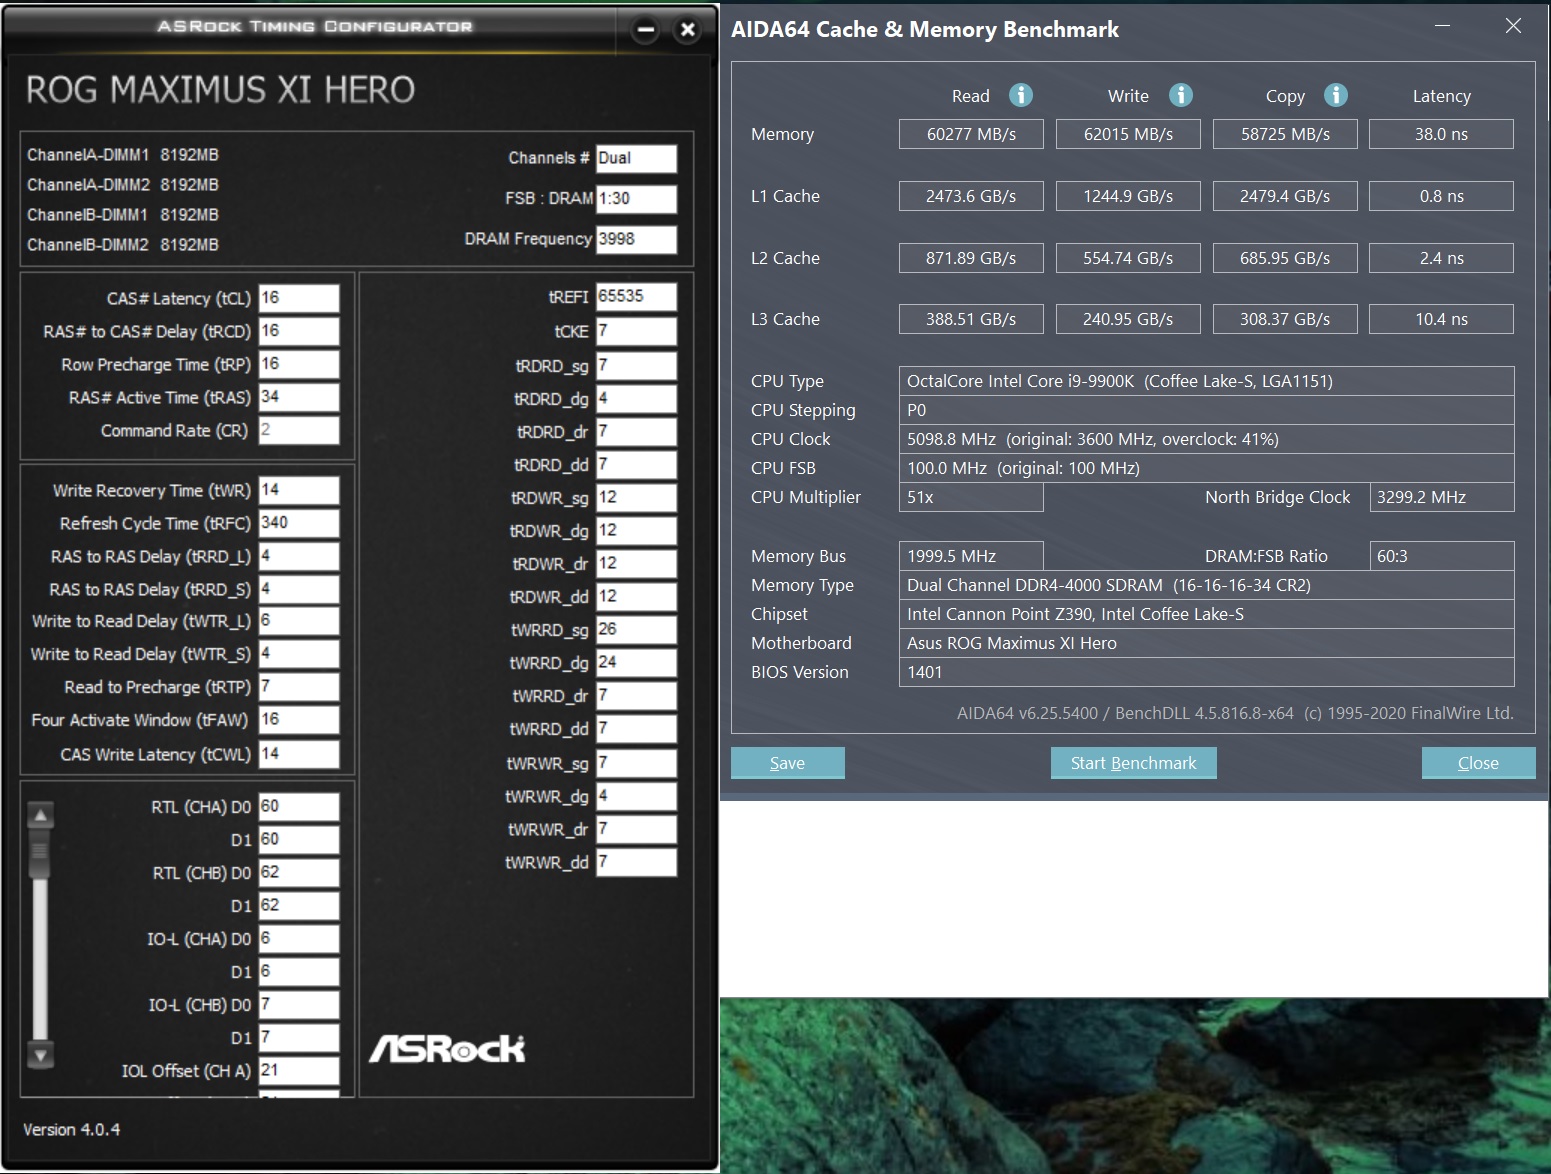Screen dimensions: 1551x1174
Task: Save the AIDA64 benchmark results
Action: 787,763
